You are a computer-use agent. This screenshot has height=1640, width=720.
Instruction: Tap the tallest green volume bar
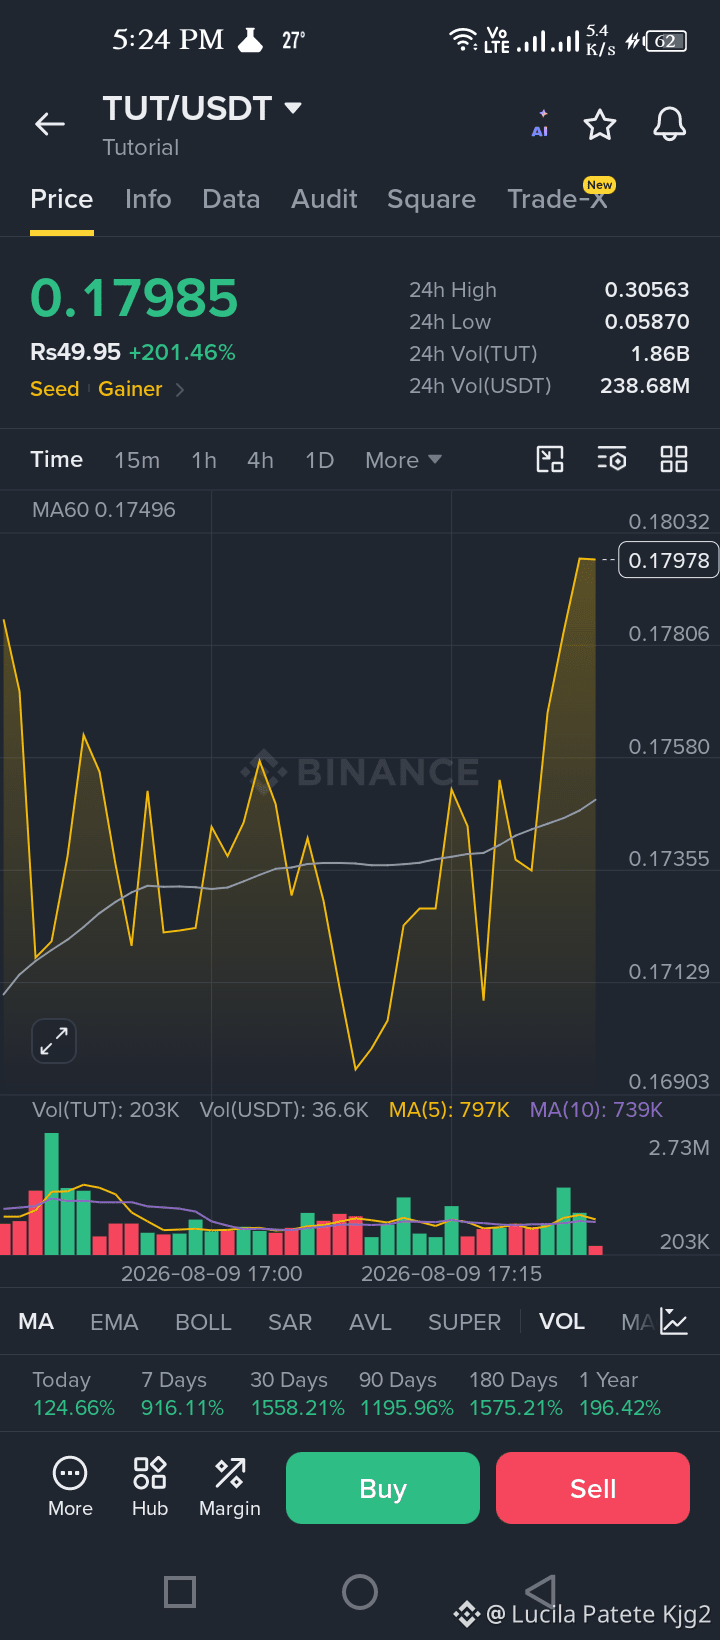tap(52, 1194)
